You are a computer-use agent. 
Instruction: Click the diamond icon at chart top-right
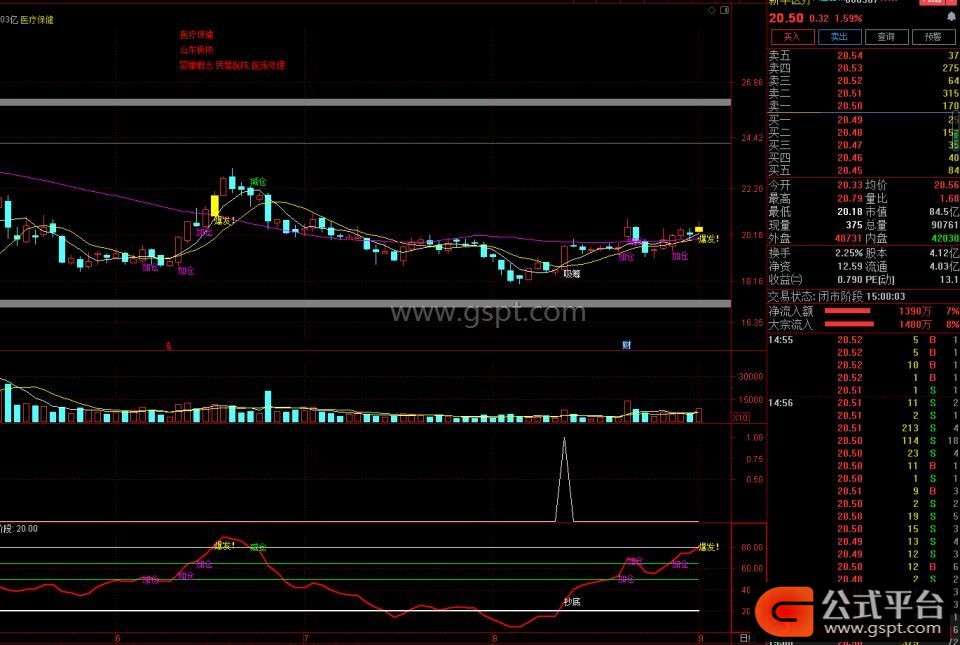click(711, 10)
